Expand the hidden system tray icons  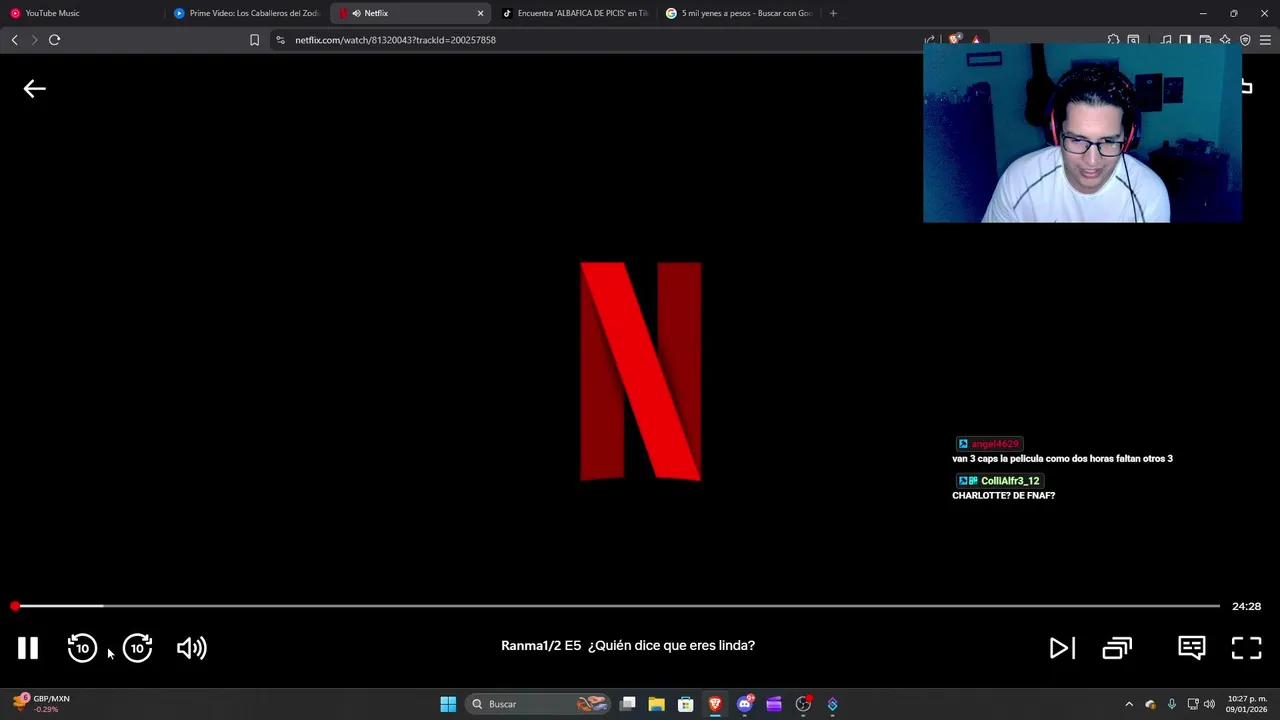tap(1129, 704)
